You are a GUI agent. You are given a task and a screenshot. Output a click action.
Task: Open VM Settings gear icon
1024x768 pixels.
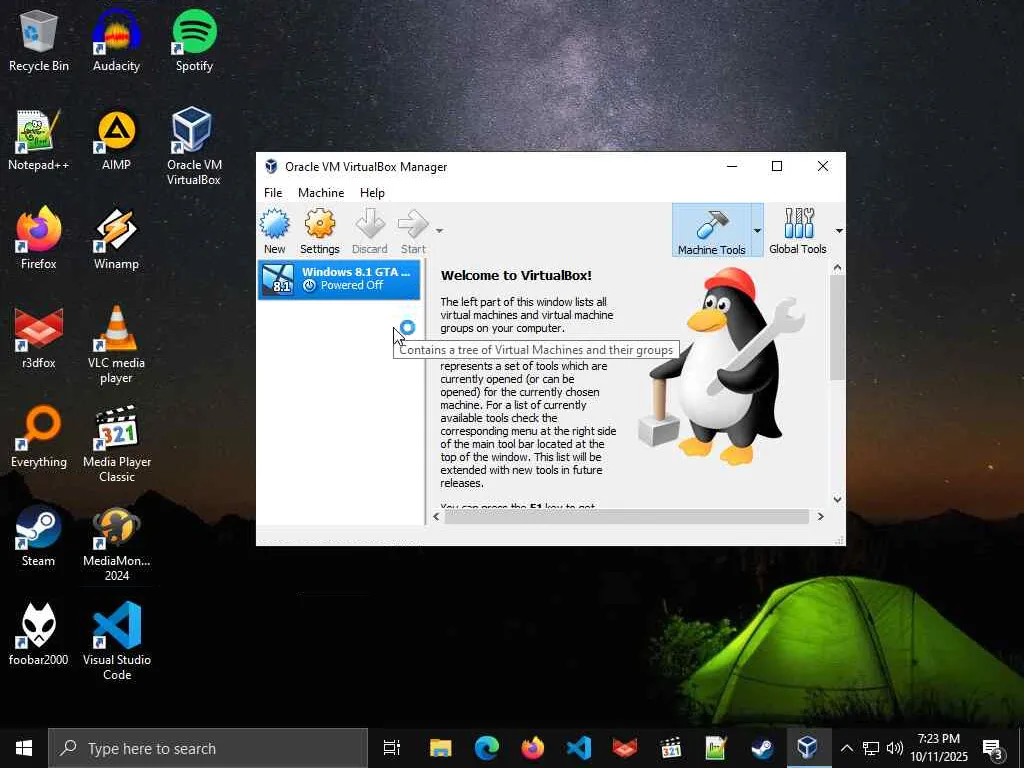pos(319,231)
